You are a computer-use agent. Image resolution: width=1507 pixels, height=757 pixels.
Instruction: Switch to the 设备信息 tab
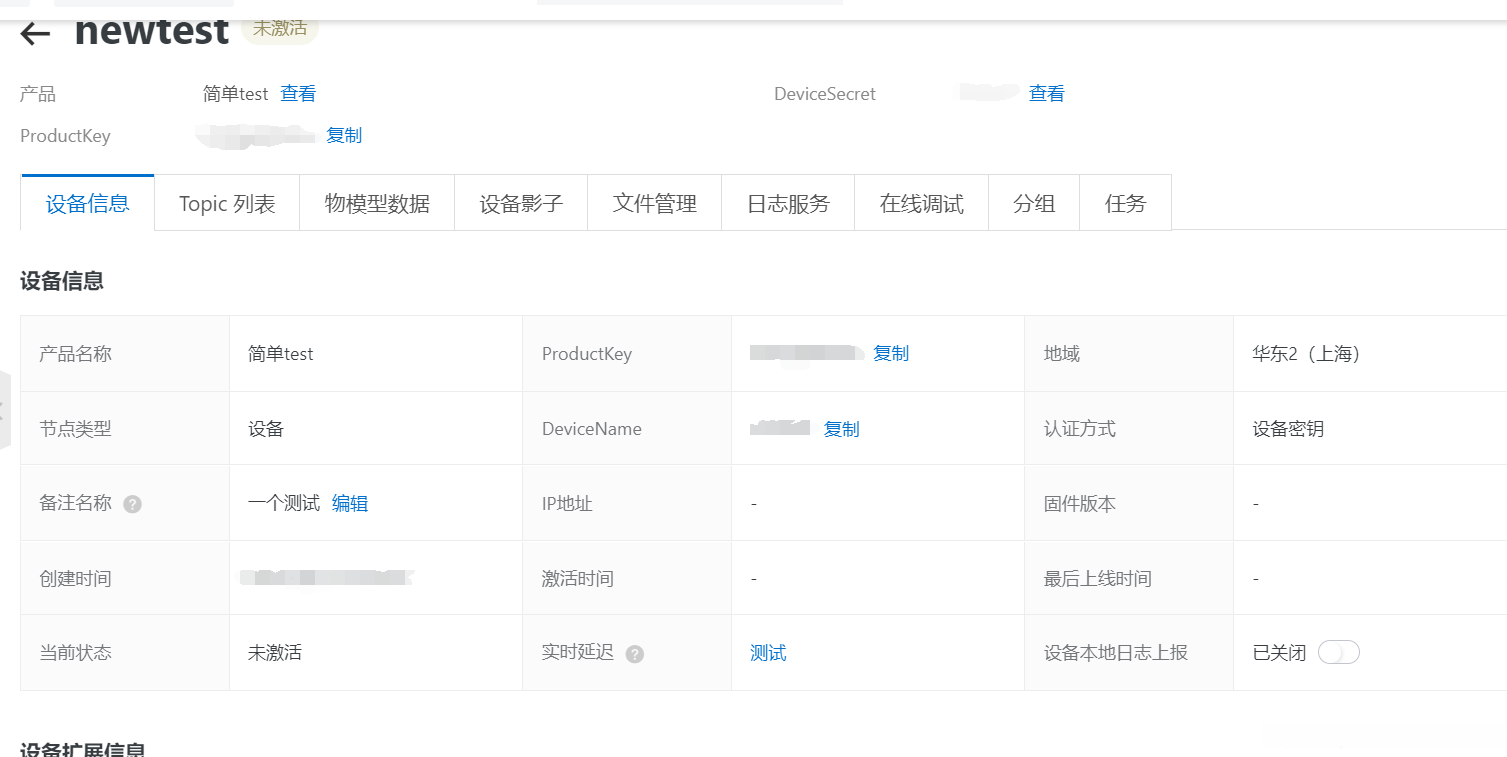point(88,204)
